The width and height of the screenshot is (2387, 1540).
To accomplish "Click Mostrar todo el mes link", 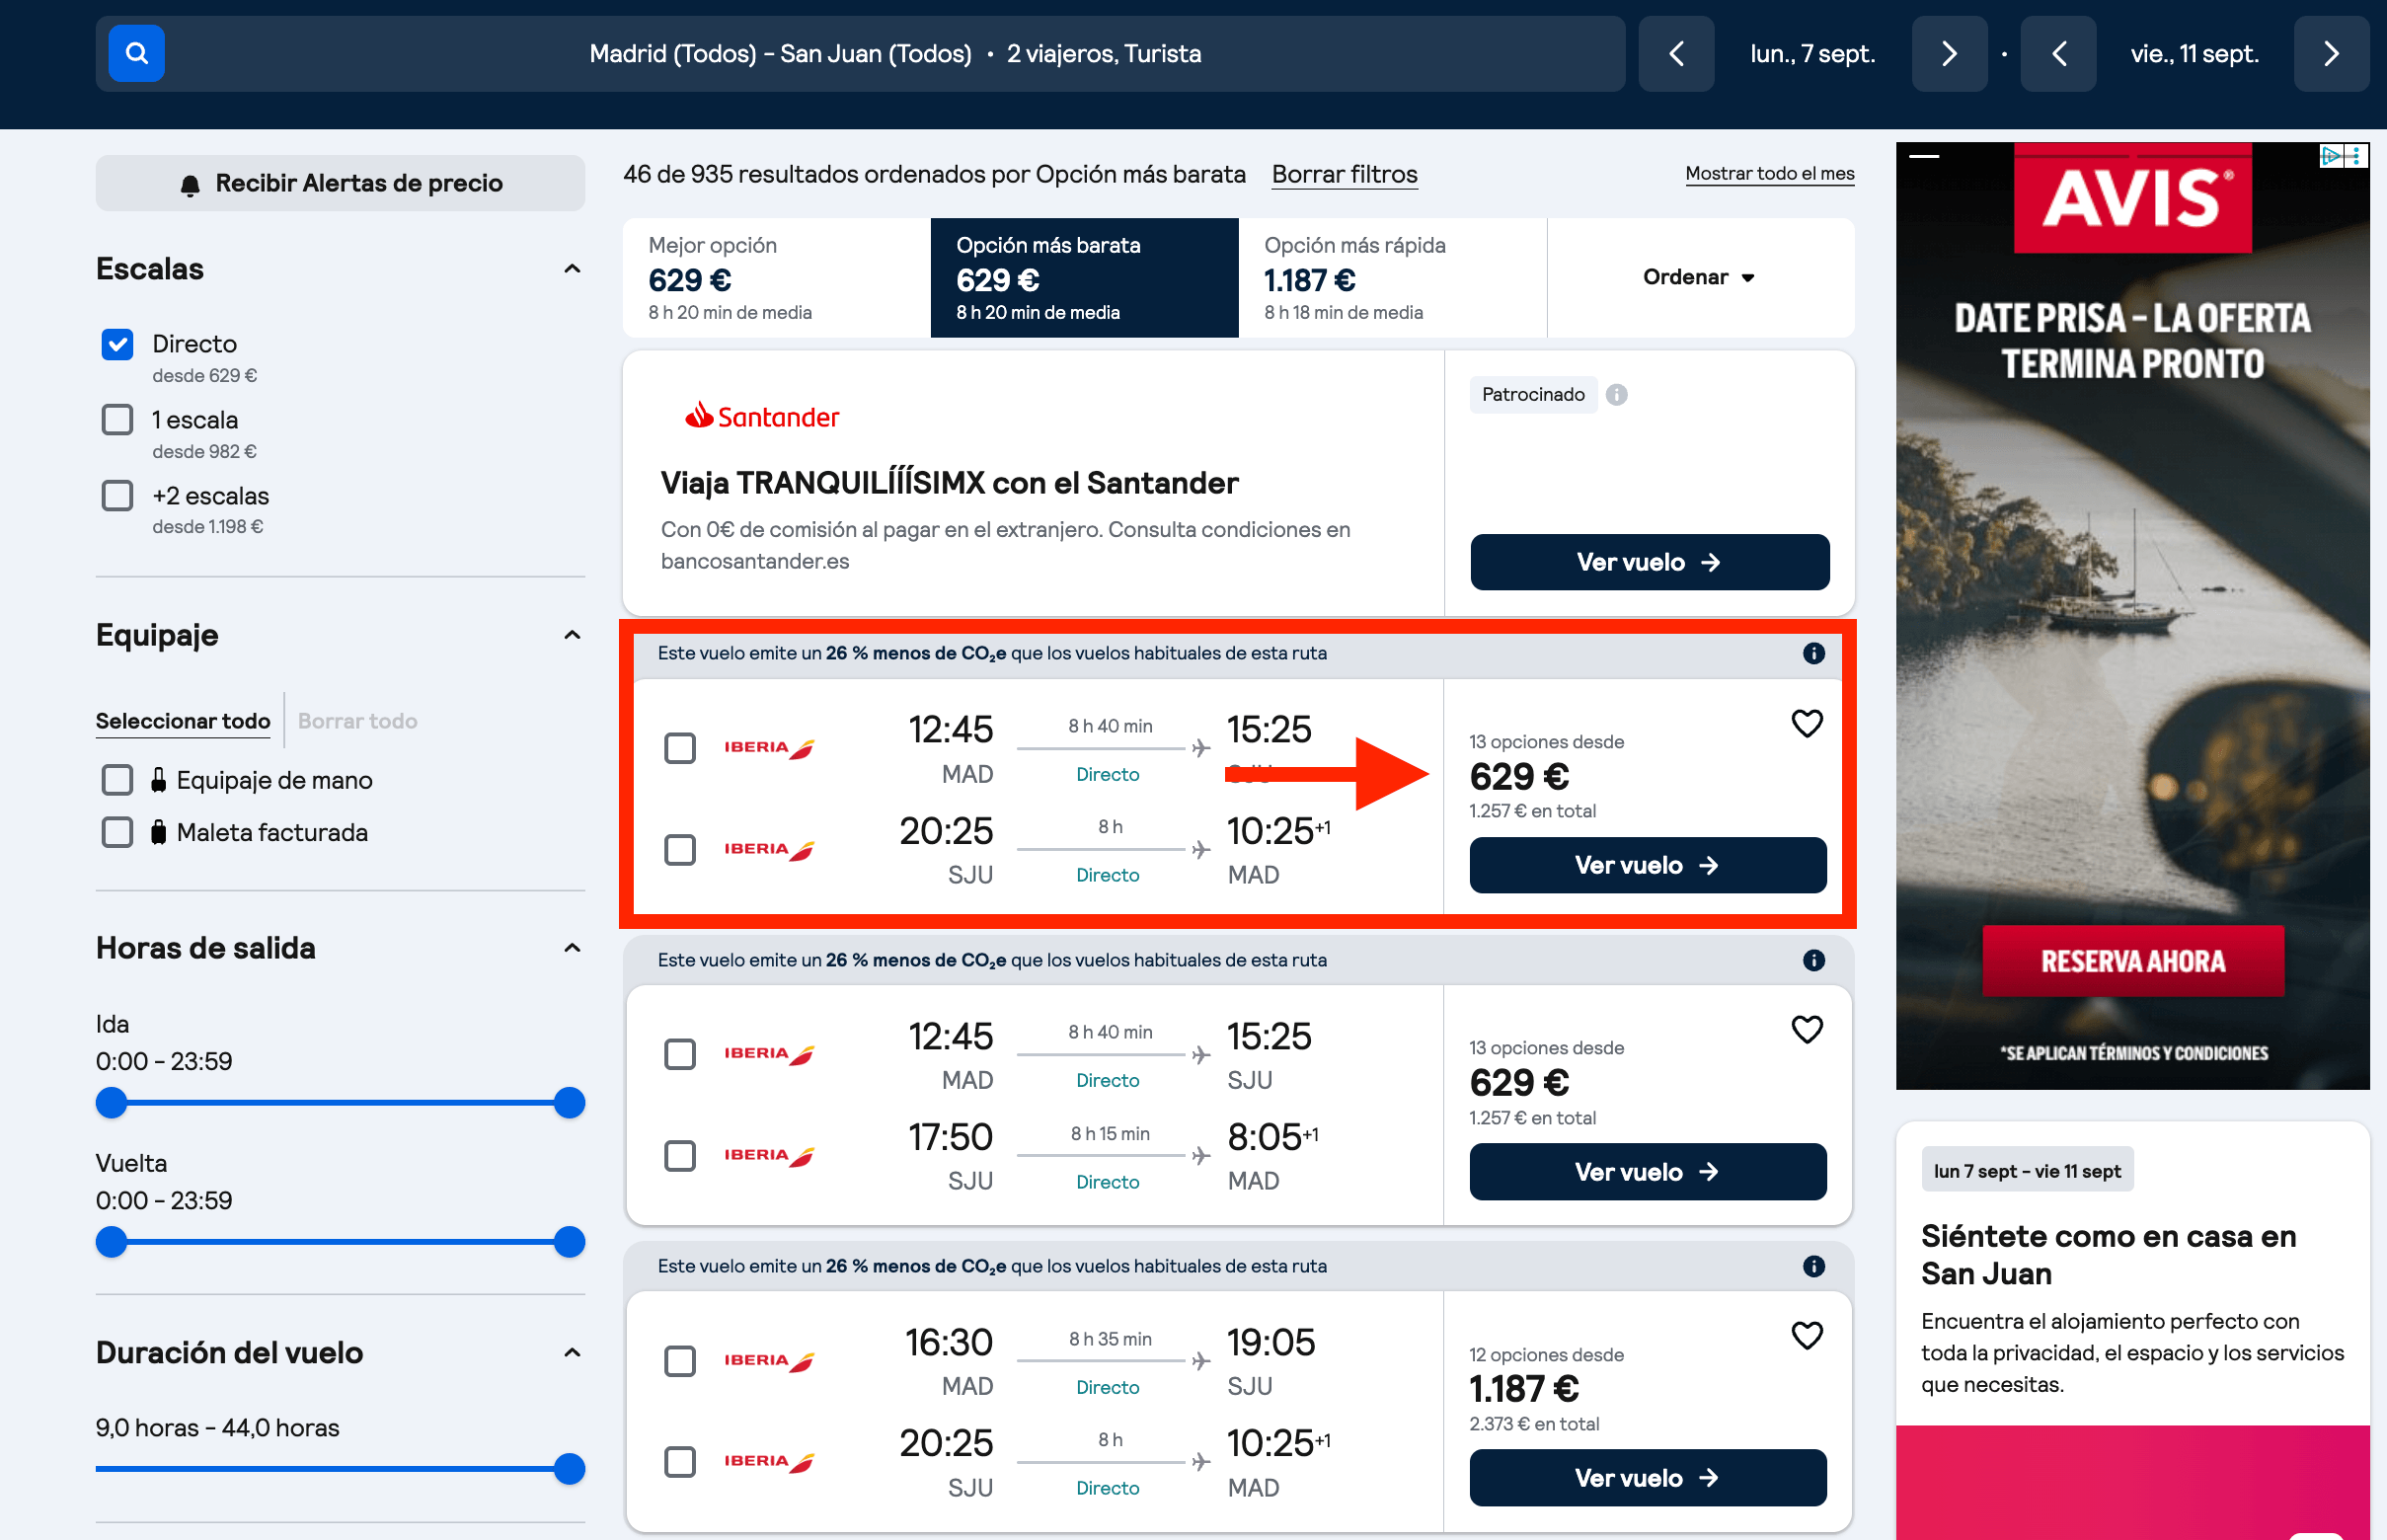I will tap(1769, 173).
